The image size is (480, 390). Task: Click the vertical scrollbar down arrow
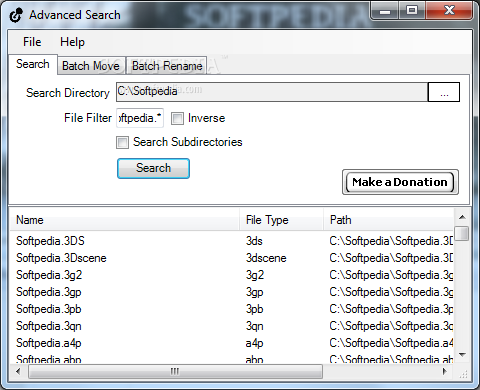click(462, 355)
